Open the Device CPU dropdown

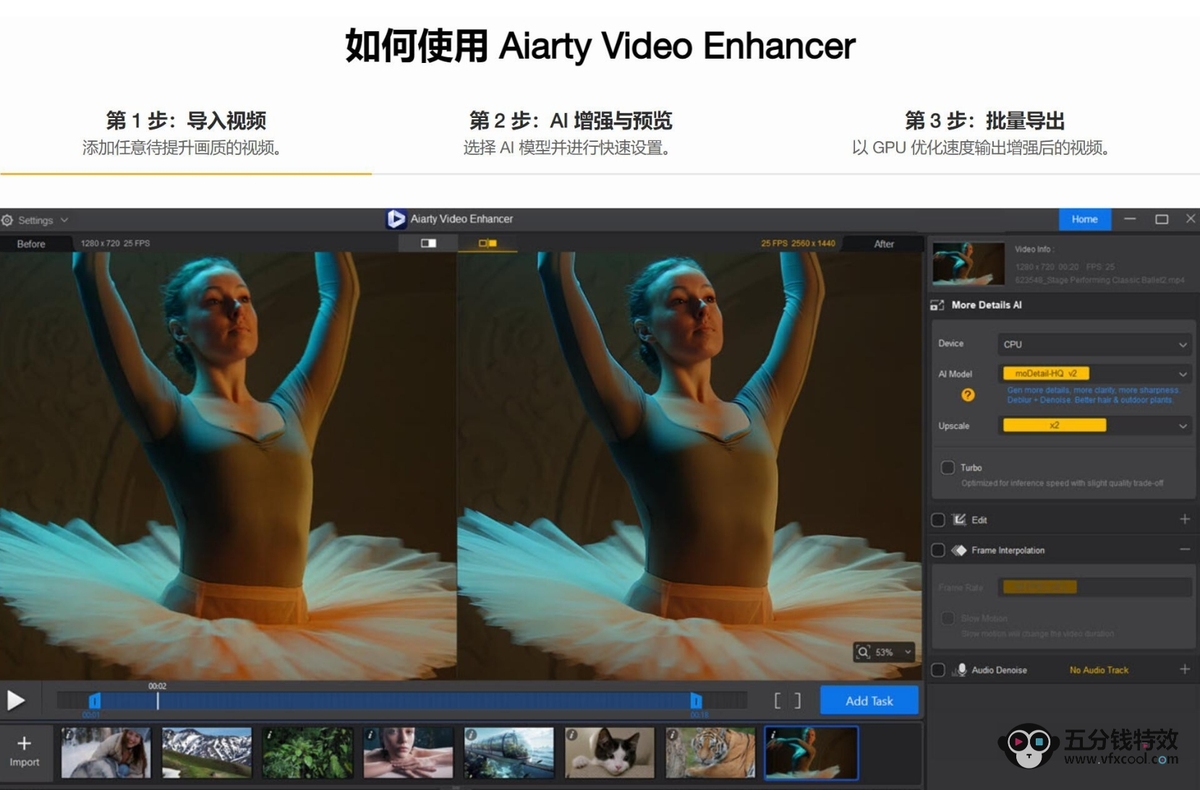coord(1095,344)
